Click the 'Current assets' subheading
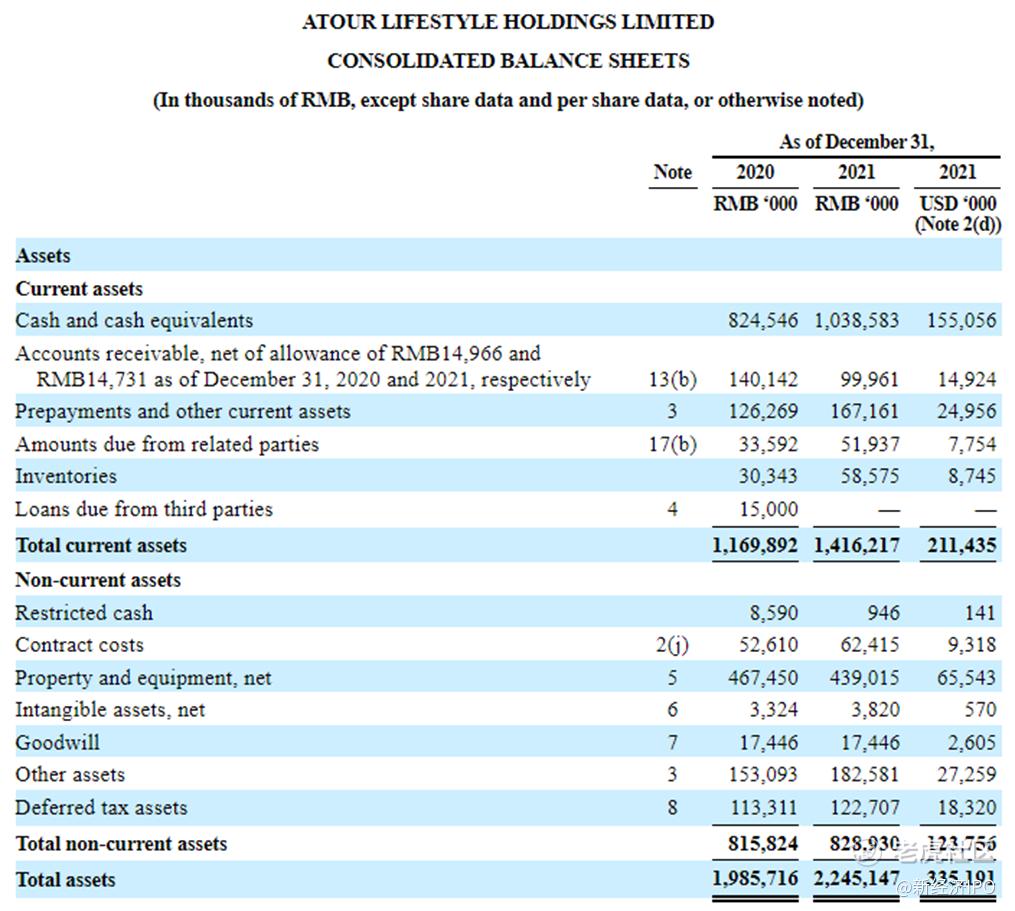Viewport: 1015px width, 911px height. tap(79, 289)
